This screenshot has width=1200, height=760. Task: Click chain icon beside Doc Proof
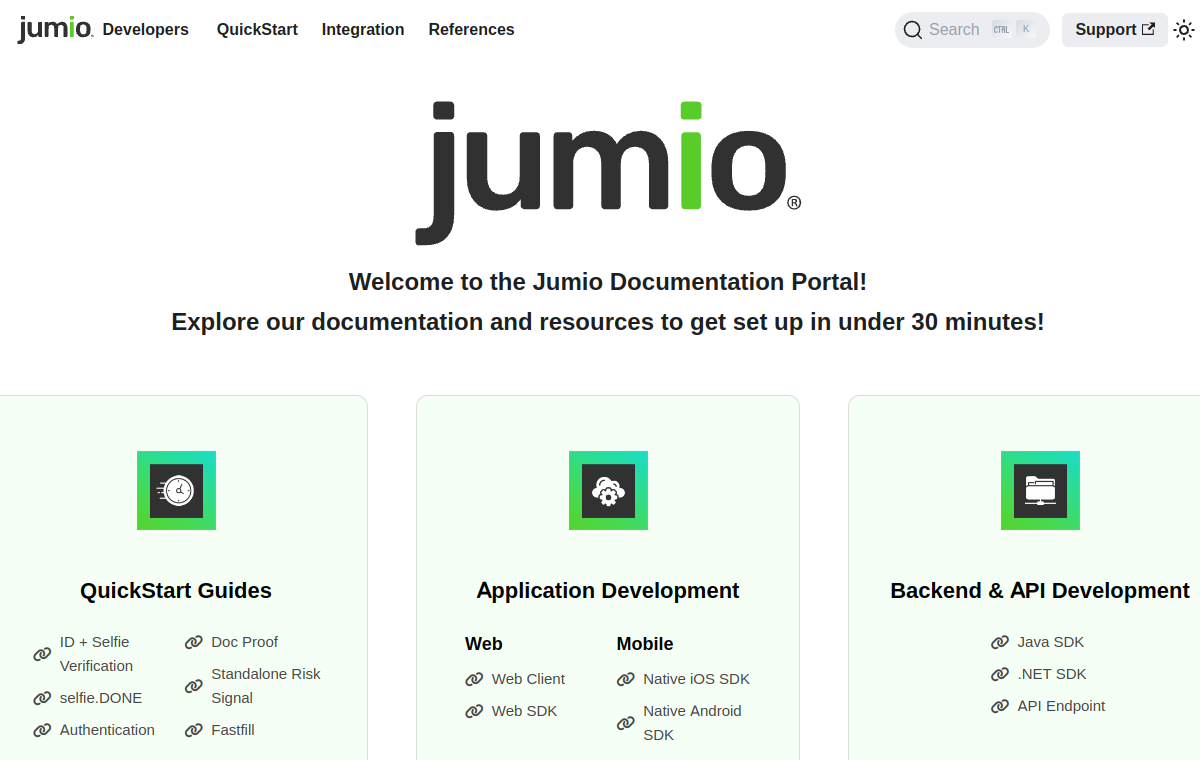click(x=194, y=642)
